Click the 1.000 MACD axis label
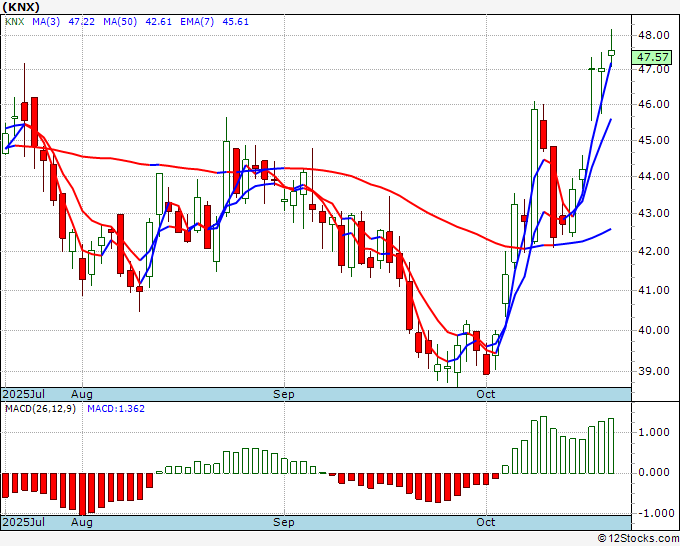The height and width of the screenshot is (546, 680). point(654,432)
